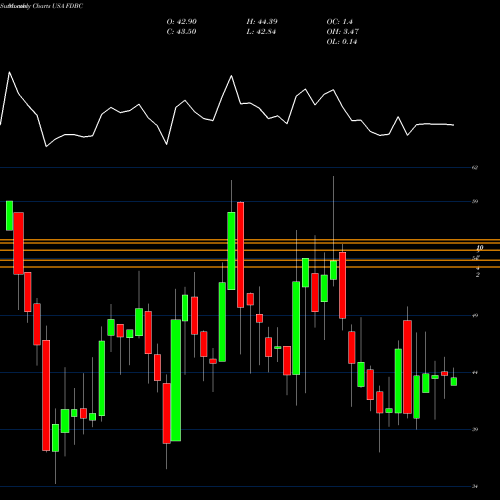Click the 62 price axis label
Image resolution: width=500 pixels, height=500 pixels.
tap(475, 168)
